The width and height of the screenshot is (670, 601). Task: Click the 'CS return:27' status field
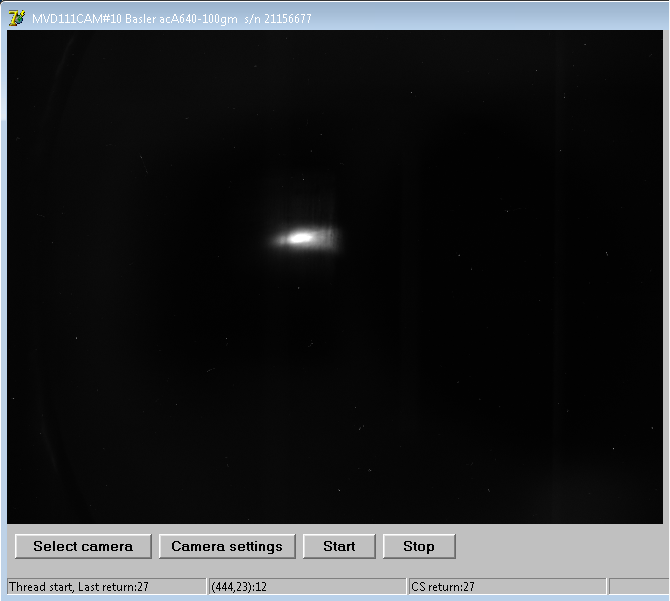click(x=506, y=586)
